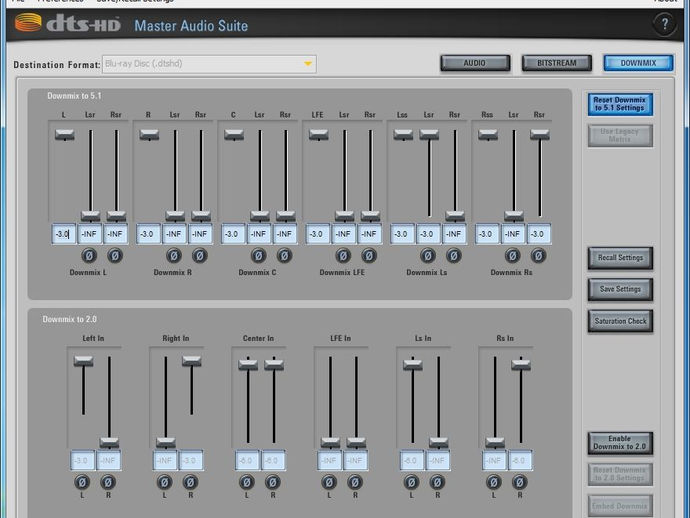
Task: Grab the Center In left-output fader
Action: 248,364
